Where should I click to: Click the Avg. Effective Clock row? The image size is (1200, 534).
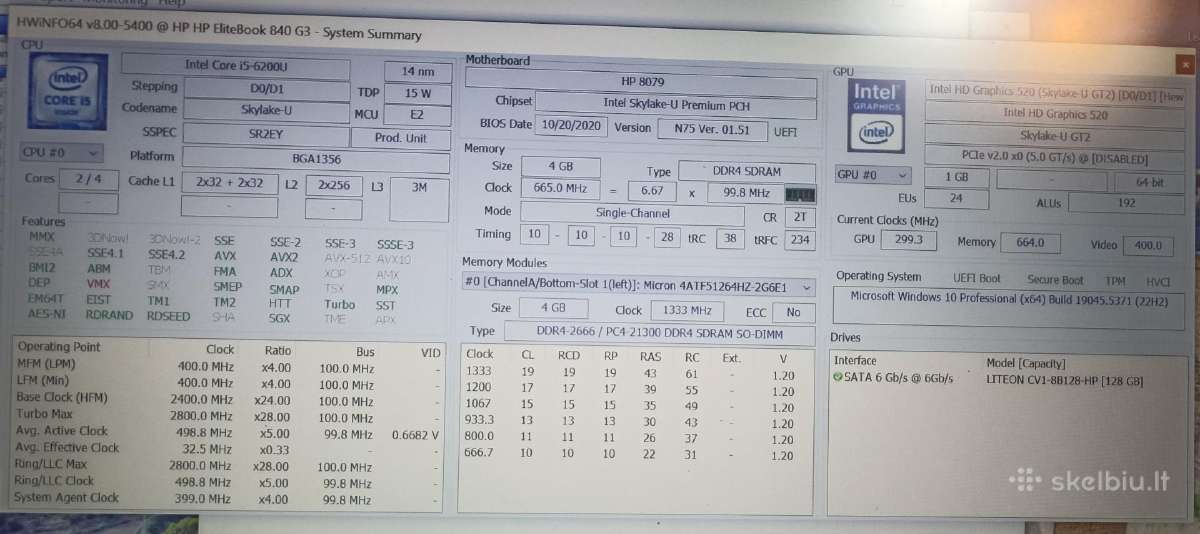[229, 448]
